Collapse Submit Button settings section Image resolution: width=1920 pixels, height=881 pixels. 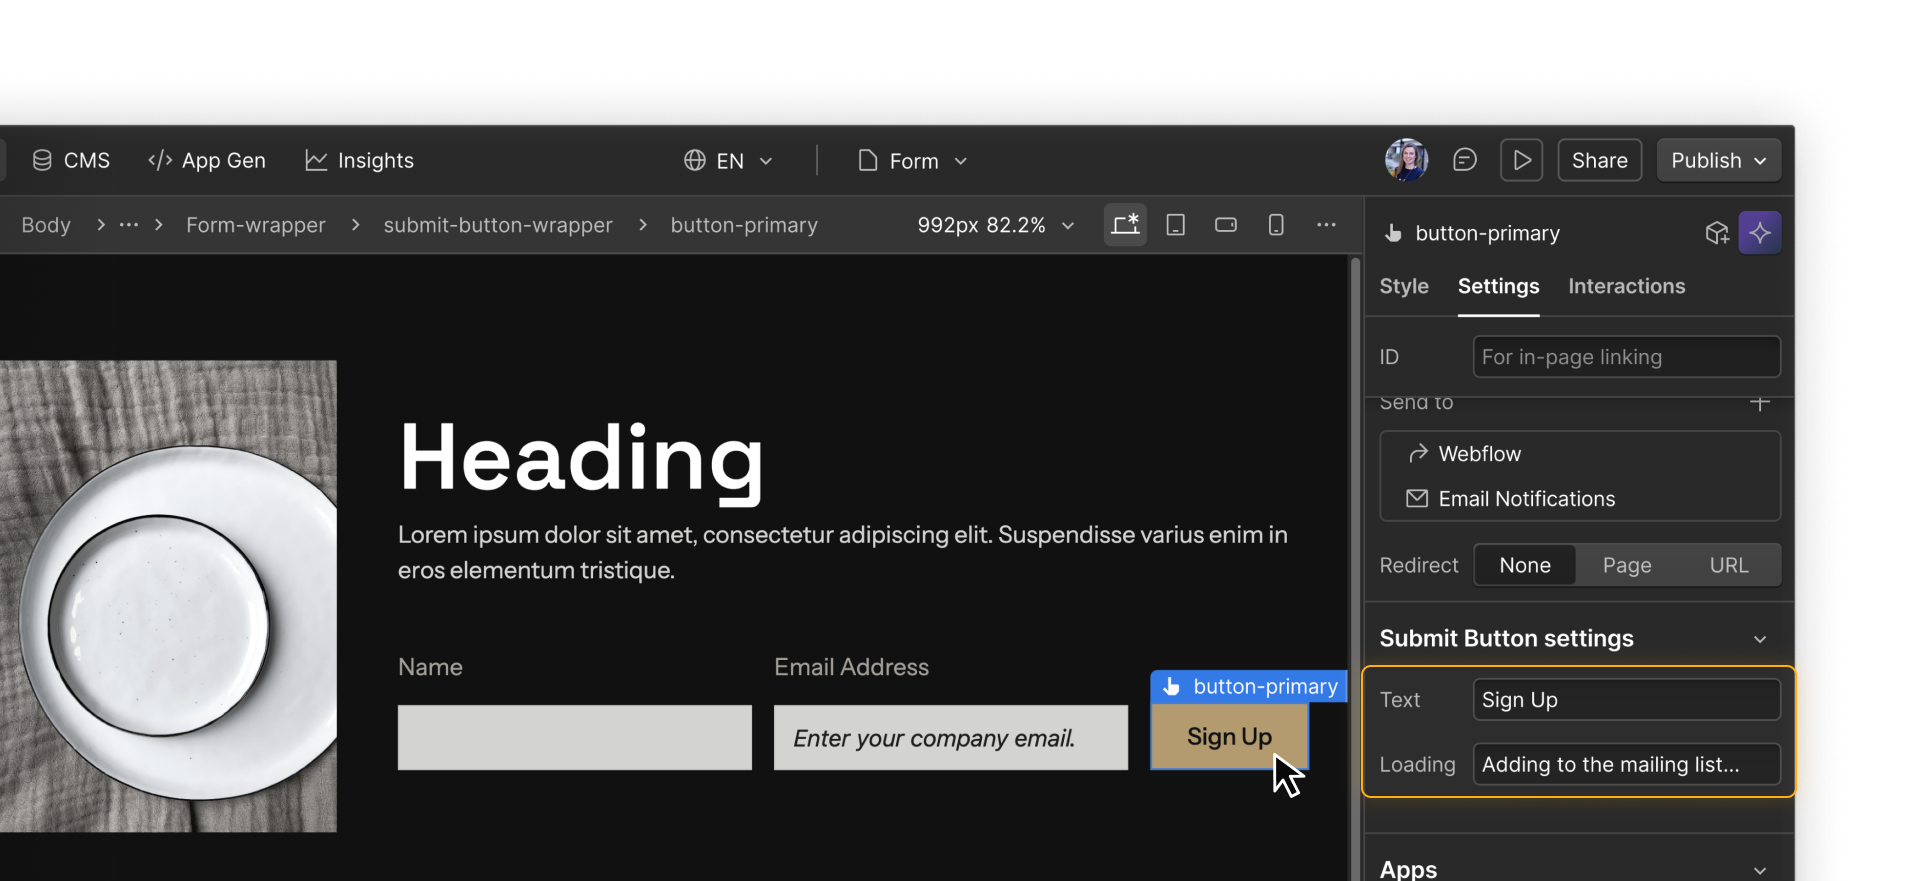click(1760, 639)
